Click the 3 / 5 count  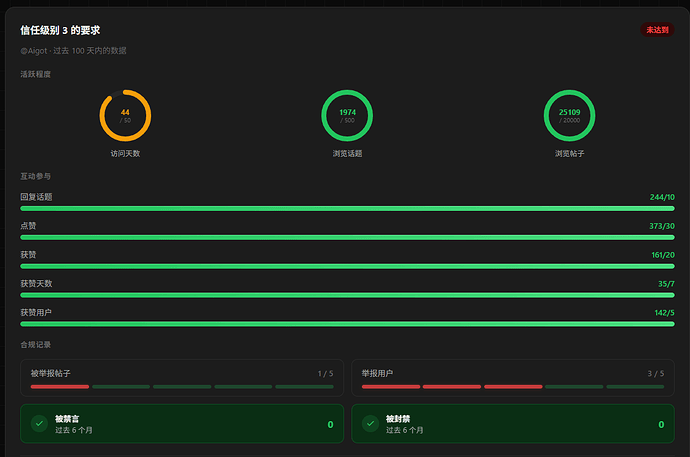pos(656,374)
